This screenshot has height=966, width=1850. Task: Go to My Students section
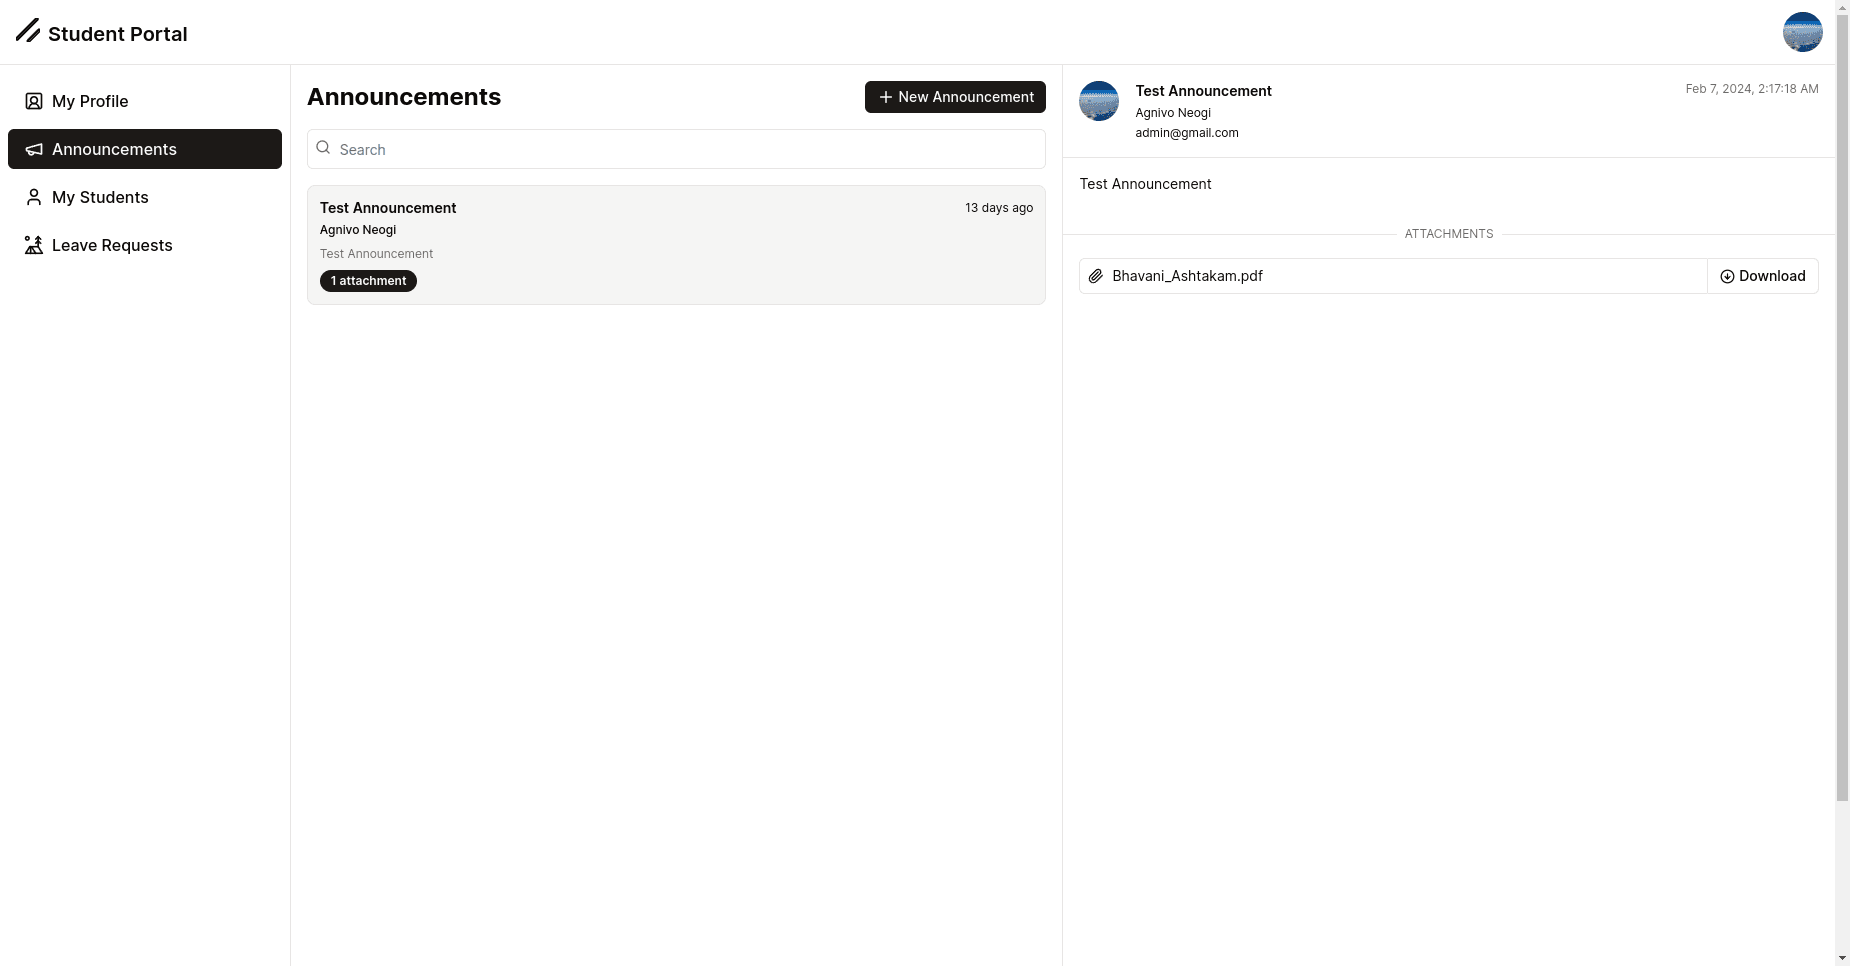point(100,197)
